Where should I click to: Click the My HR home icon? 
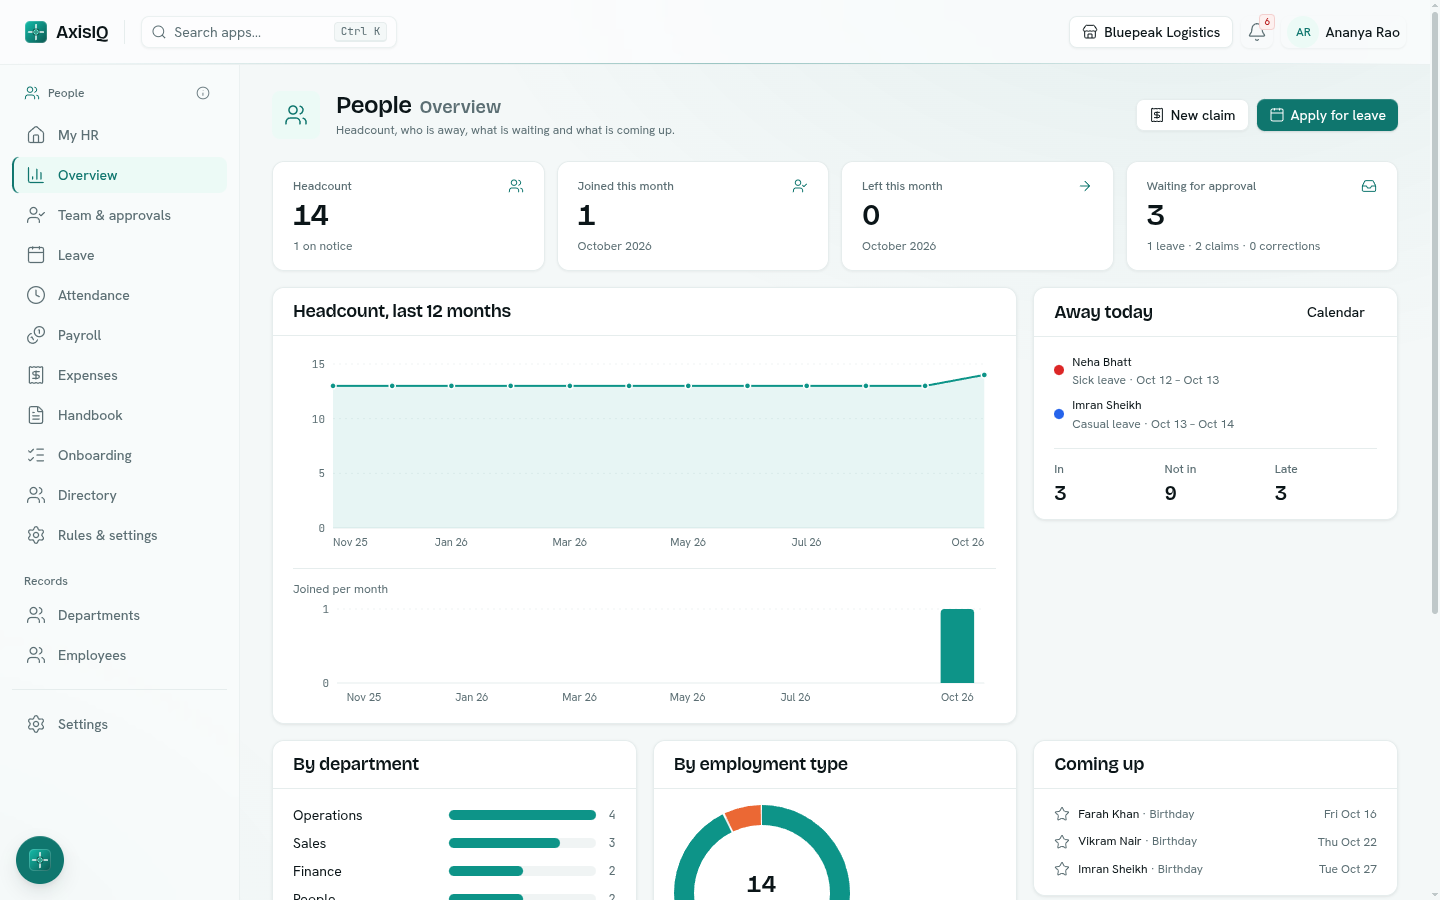tap(36, 135)
